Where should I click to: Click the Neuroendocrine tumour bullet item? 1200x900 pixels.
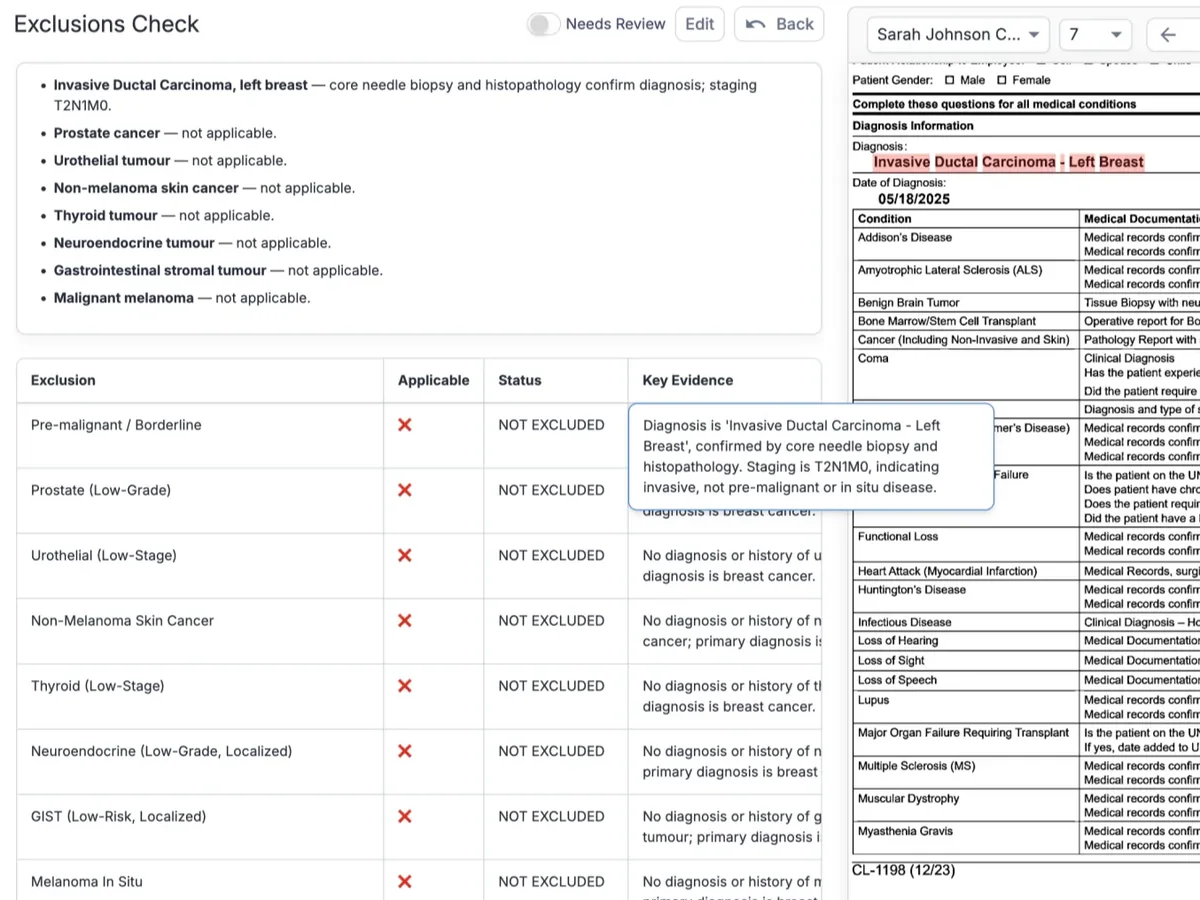tap(192, 243)
